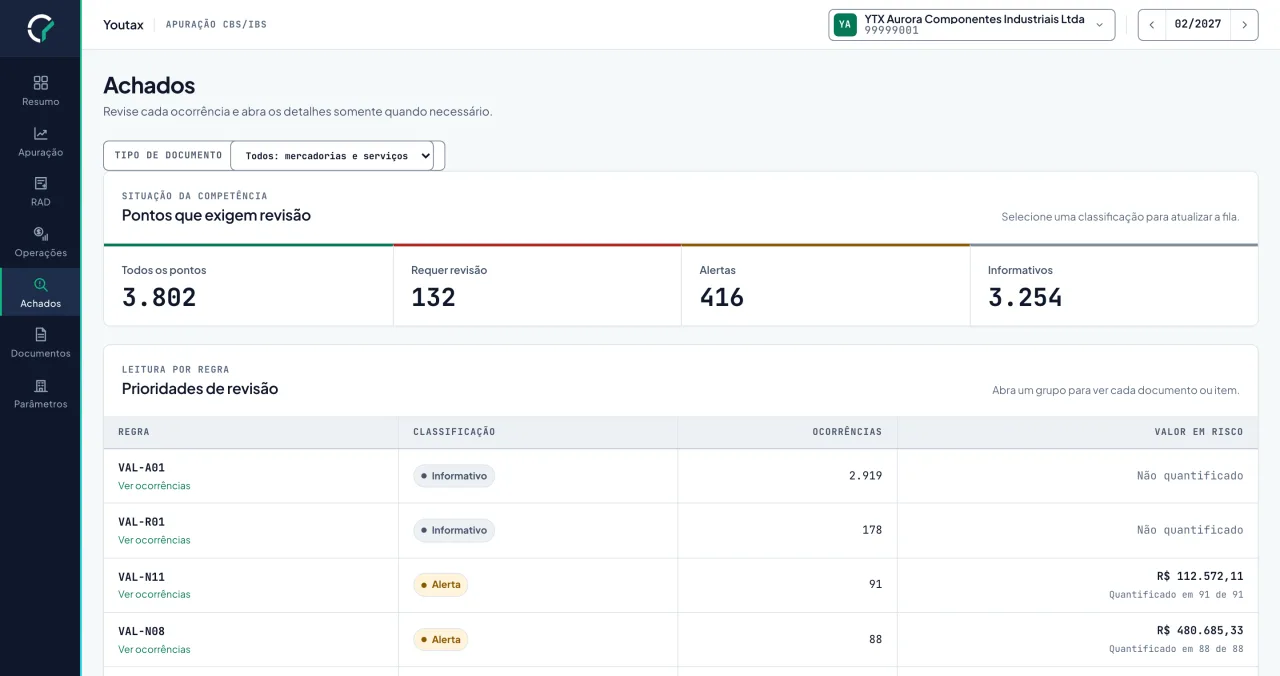Image resolution: width=1280 pixels, height=676 pixels.
Task: Click the Informativo badge for VAL-R01
Action: pos(454,530)
